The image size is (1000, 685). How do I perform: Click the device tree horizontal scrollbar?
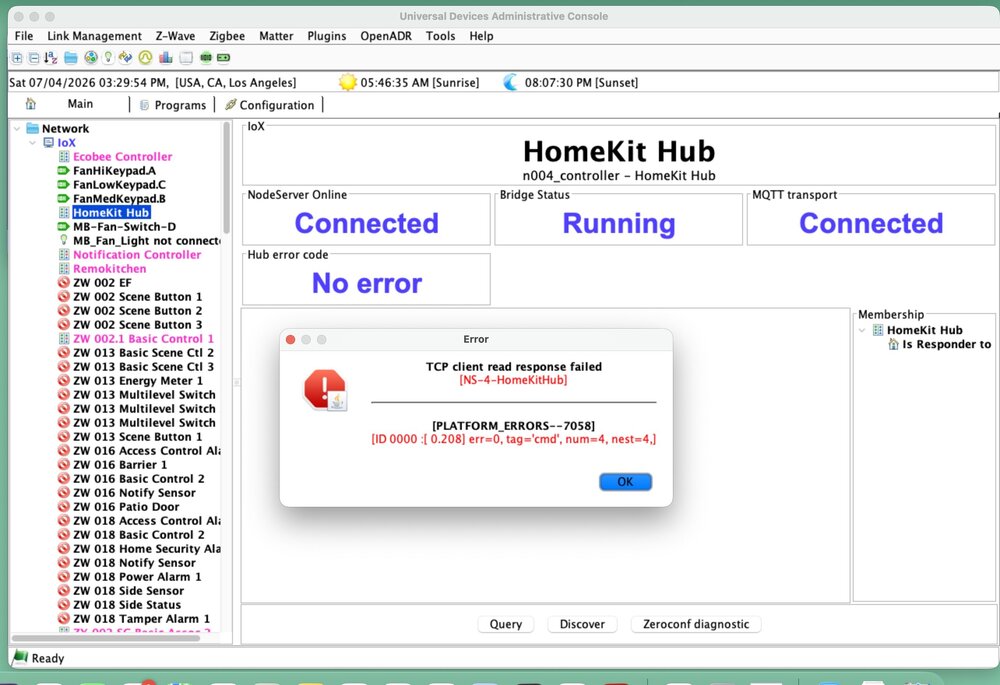pyautogui.click(x=106, y=637)
